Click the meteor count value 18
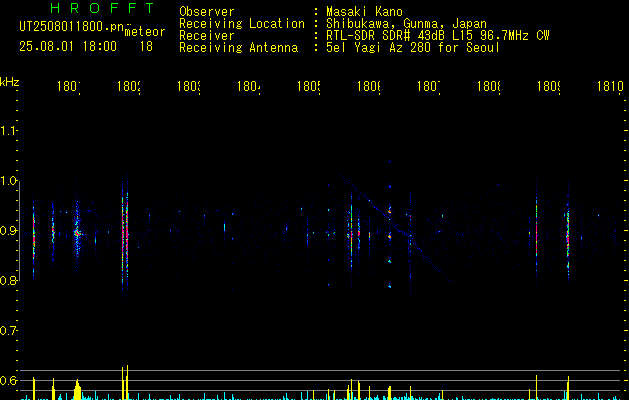629x400 pixels. tap(146, 47)
